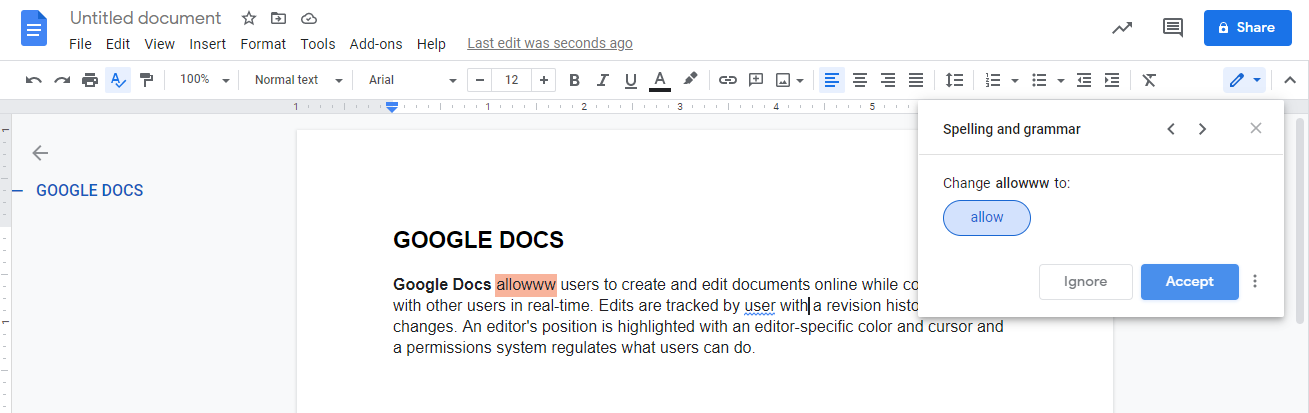Open line spacing options
Viewport: 1309px width, 413px height.
point(954,80)
